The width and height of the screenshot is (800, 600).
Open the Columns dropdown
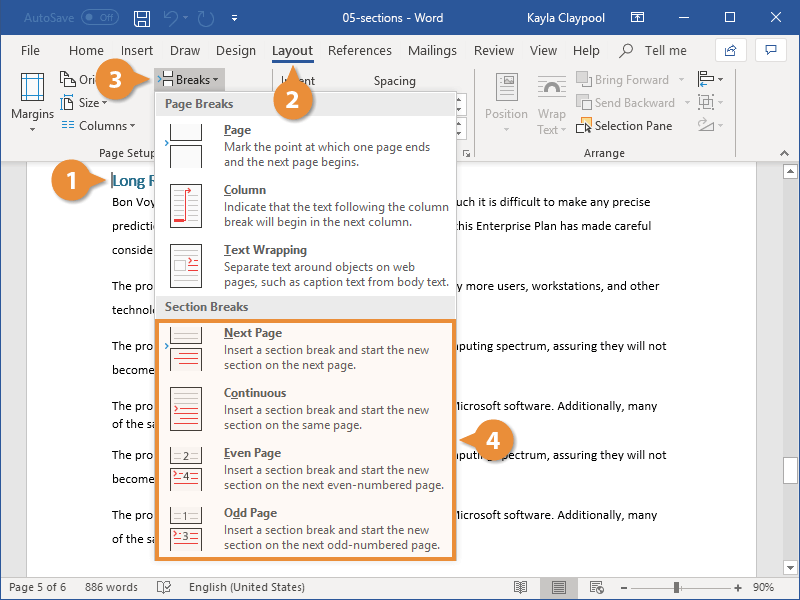(x=101, y=125)
